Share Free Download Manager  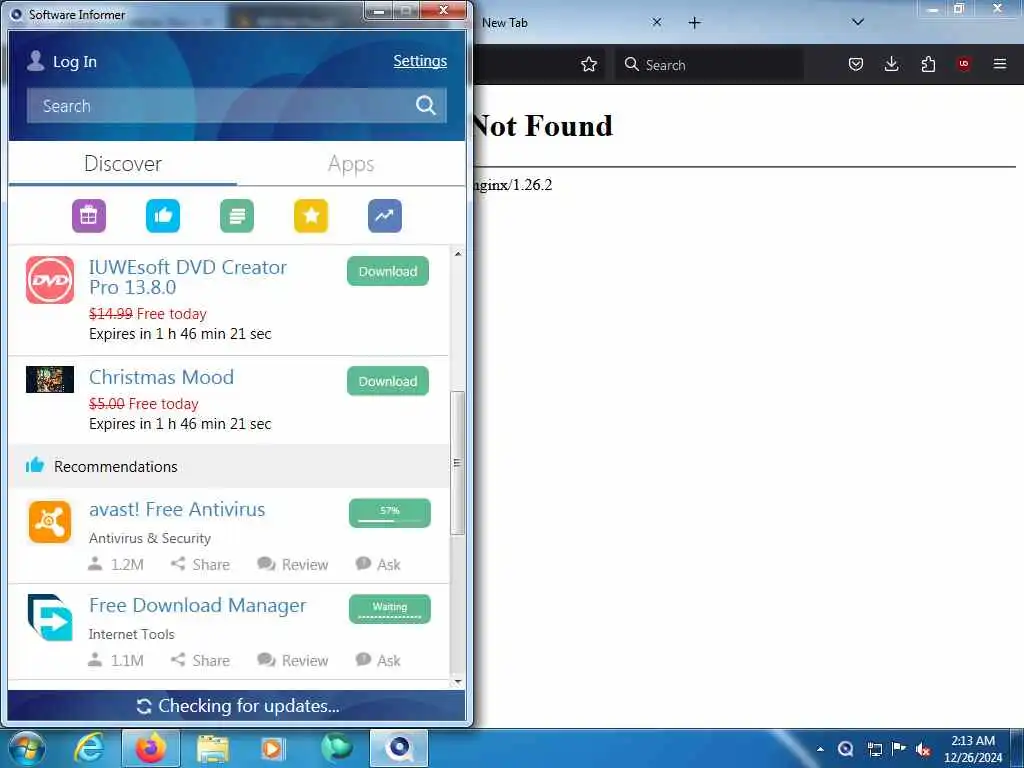point(200,660)
